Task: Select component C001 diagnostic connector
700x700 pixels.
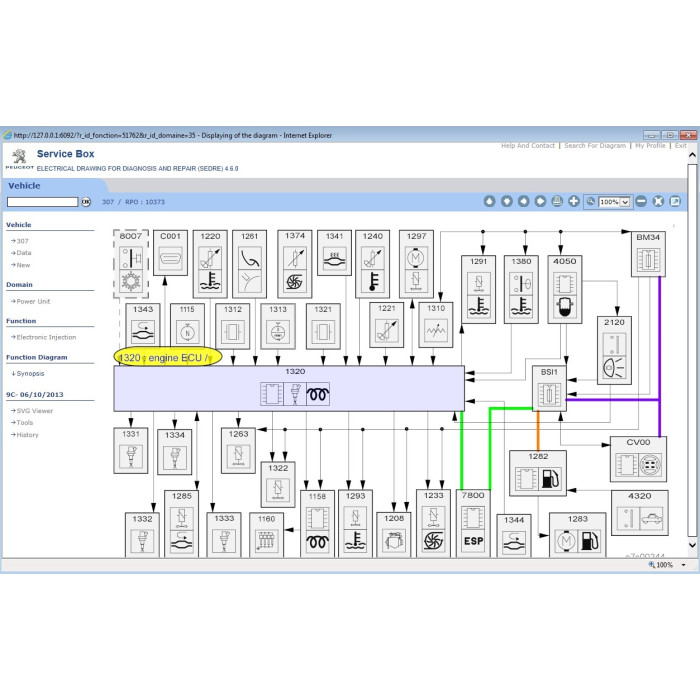Action: point(170,253)
